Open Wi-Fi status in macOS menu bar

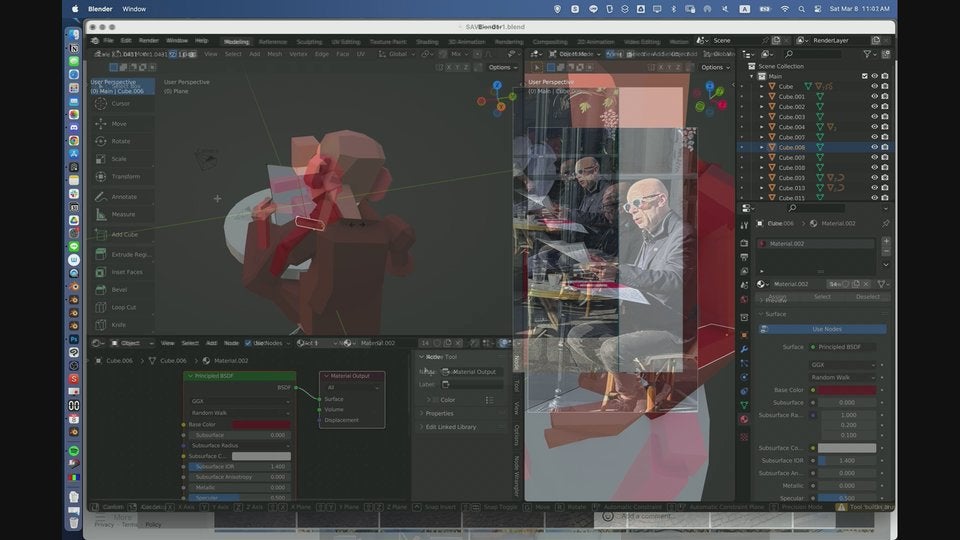785,9
